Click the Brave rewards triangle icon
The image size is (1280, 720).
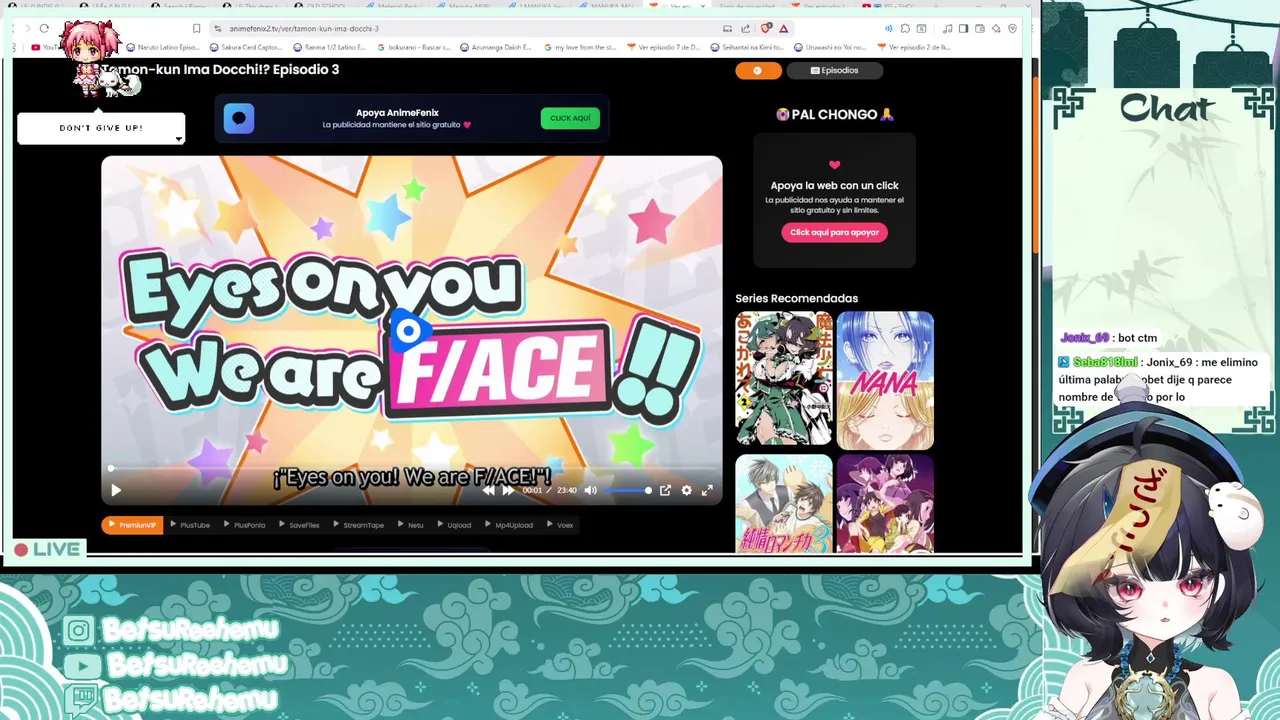click(784, 28)
